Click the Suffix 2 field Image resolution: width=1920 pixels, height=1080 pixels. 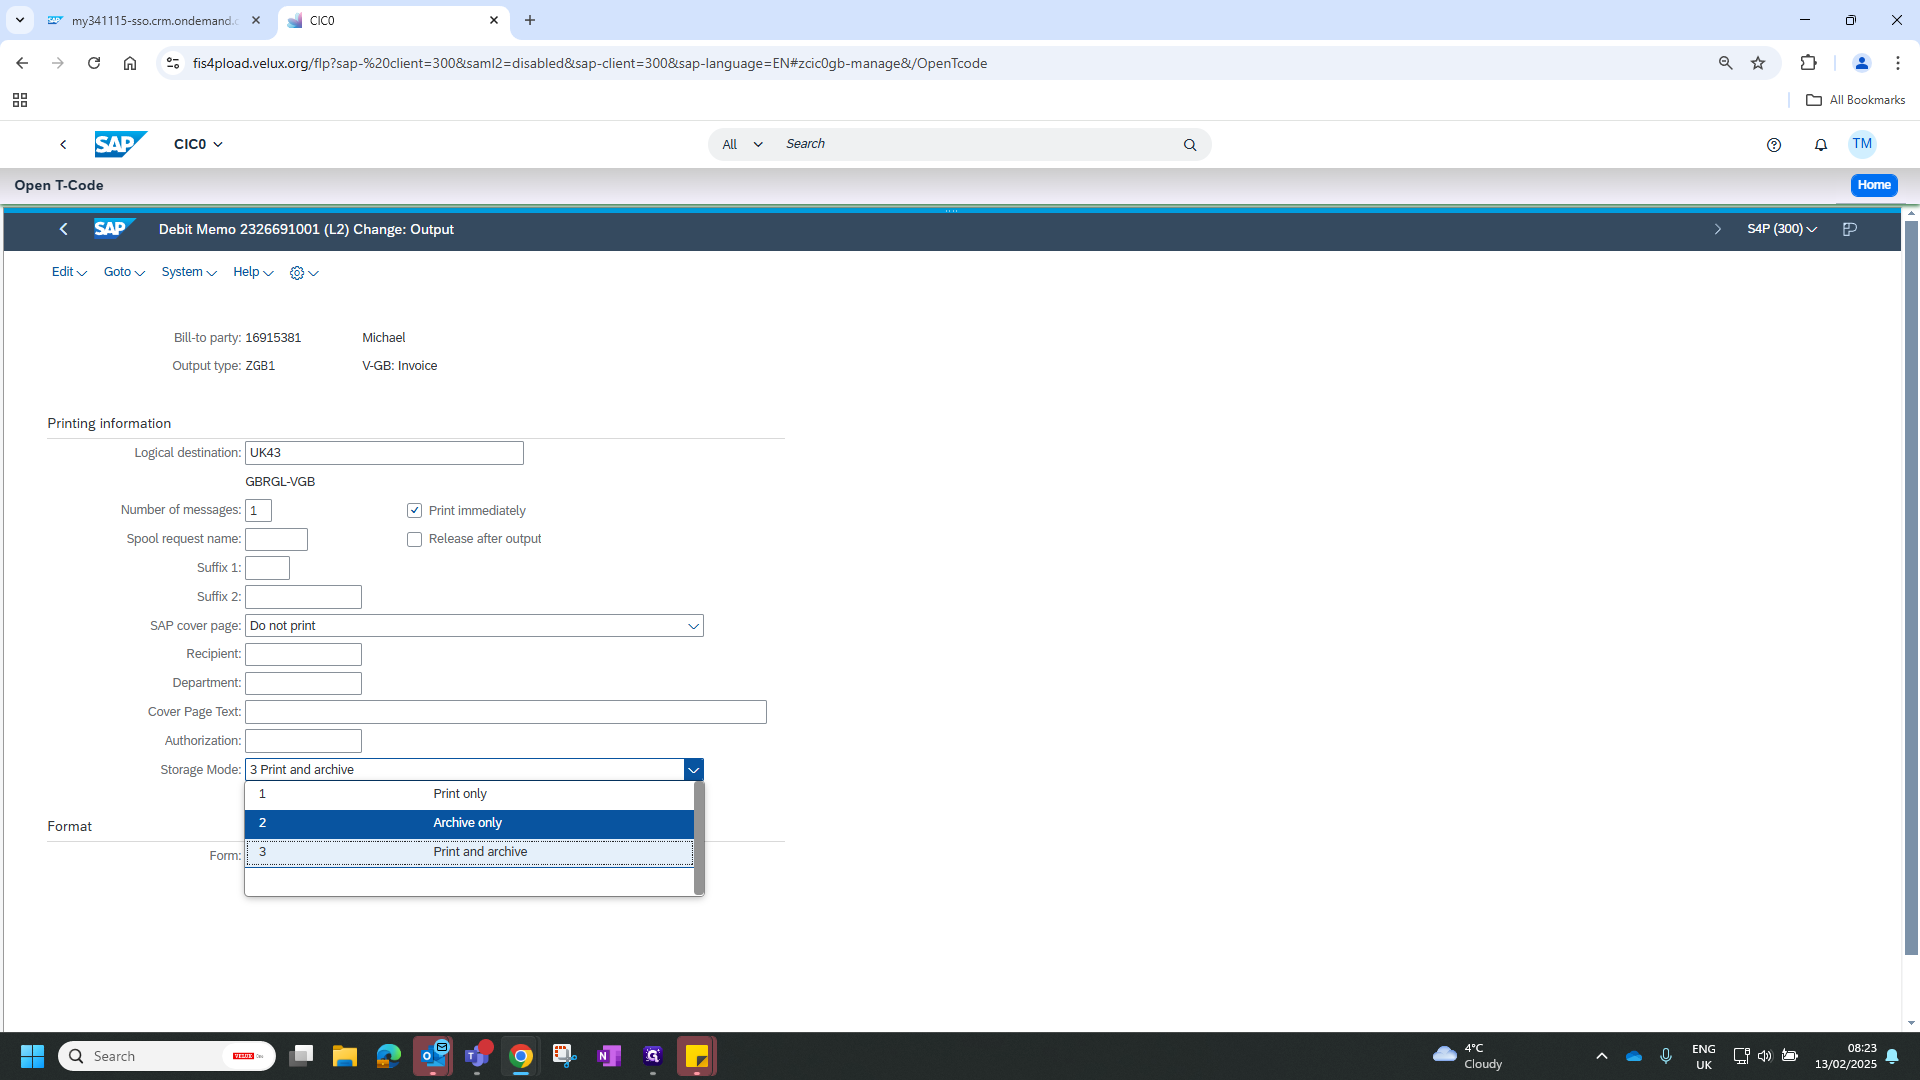pos(303,597)
